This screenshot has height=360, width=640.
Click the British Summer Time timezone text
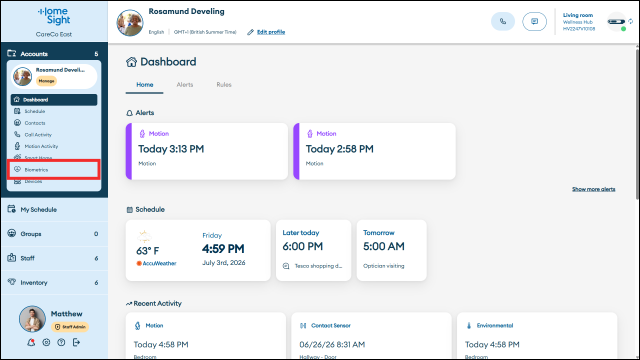[x=205, y=32]
